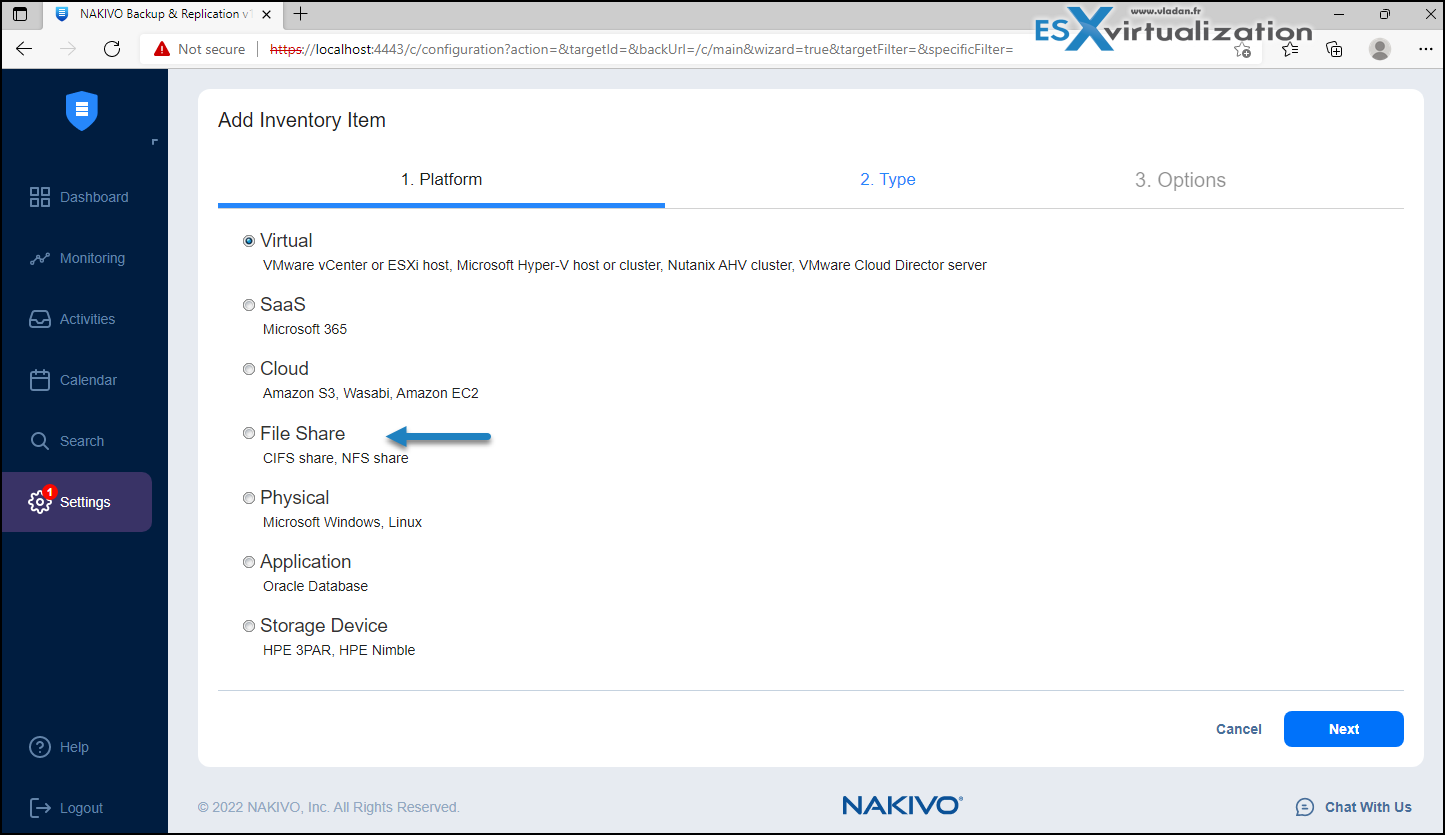Select the Virtual platform radio button
Screen dimensions: 1445x835
click(x=249, y=241)
